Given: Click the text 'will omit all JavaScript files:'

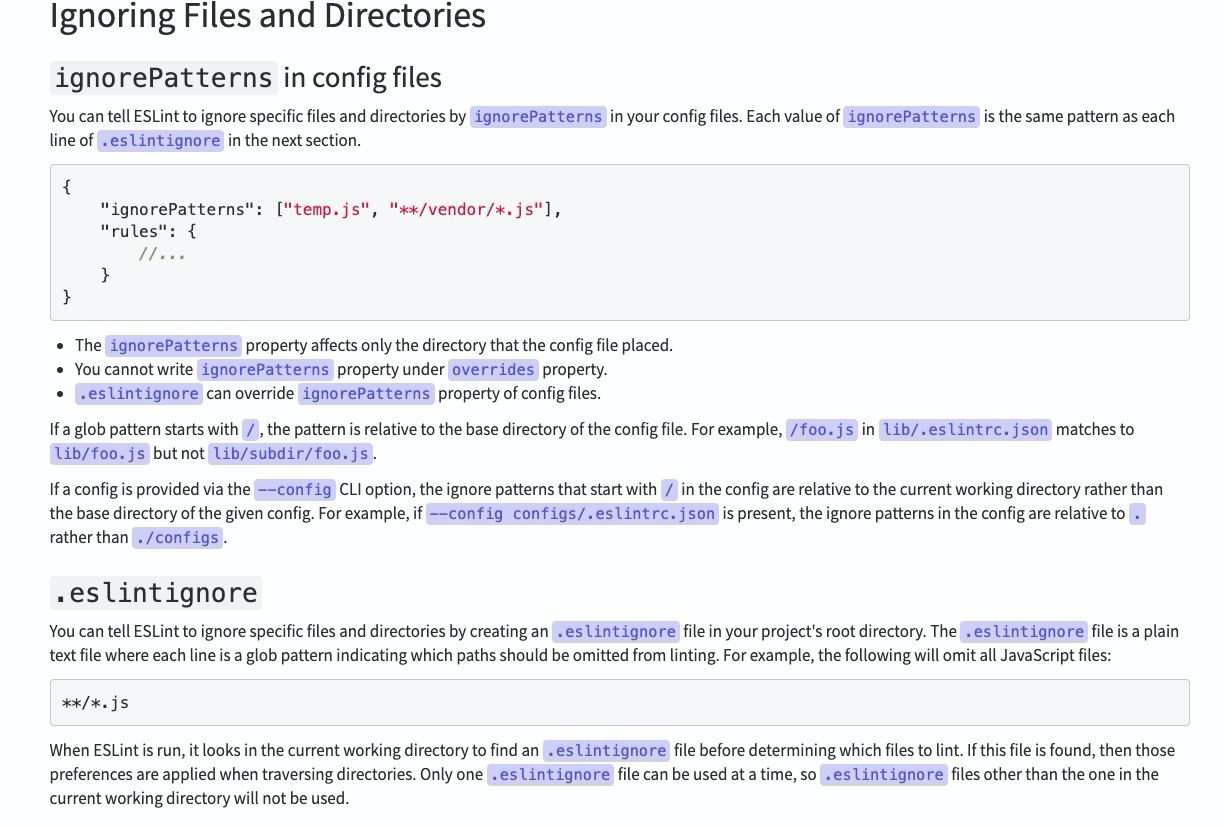Looking at the screenshot, I should point(1000,655).
